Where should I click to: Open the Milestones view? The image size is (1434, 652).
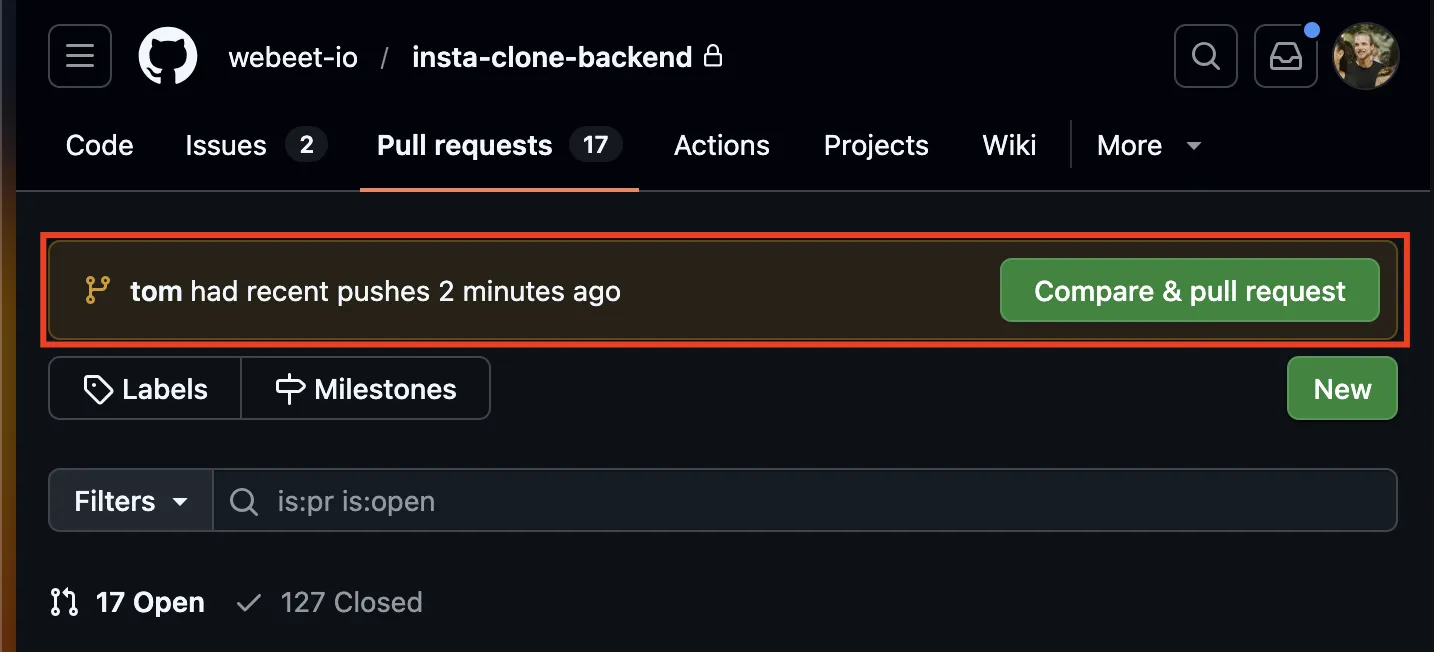click(366, 388)
